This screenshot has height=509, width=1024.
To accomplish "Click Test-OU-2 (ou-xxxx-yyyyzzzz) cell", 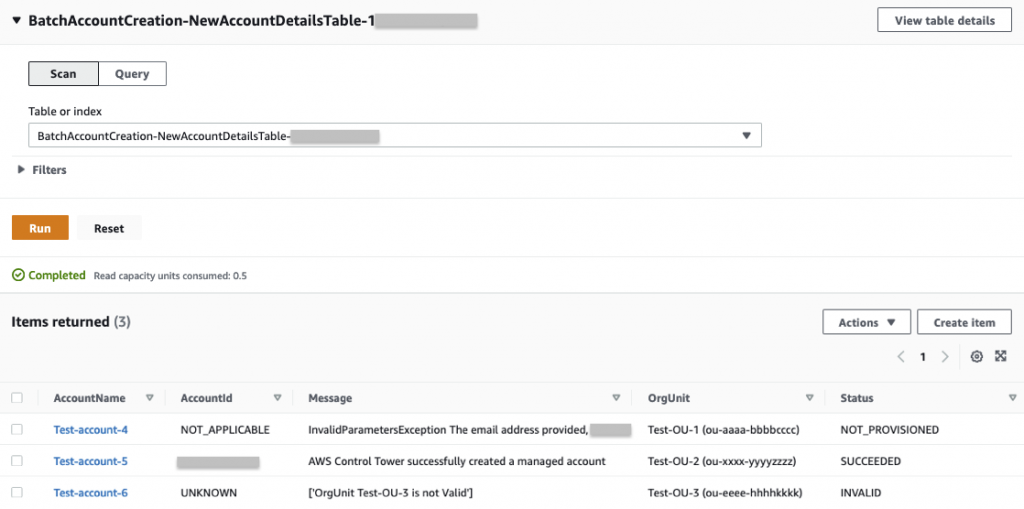I will 722,461.
